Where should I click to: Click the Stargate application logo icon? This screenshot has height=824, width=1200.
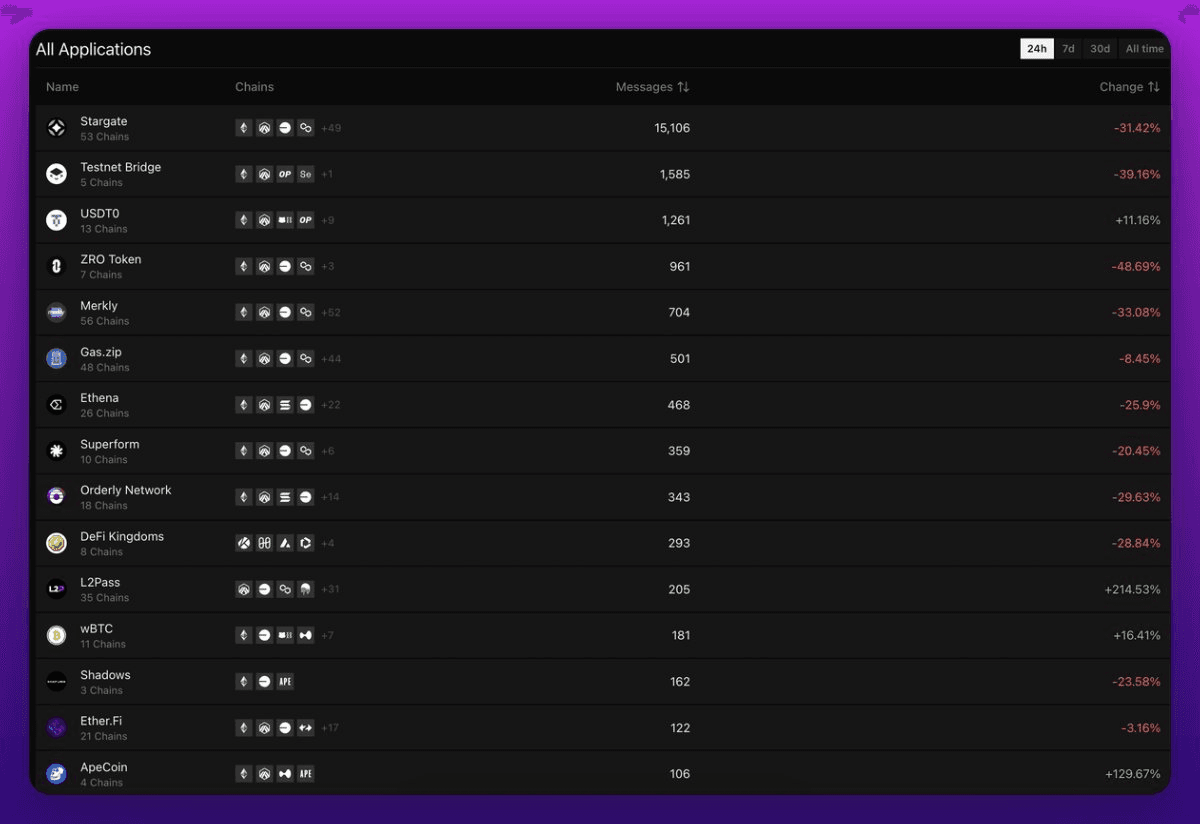[56, 128]
